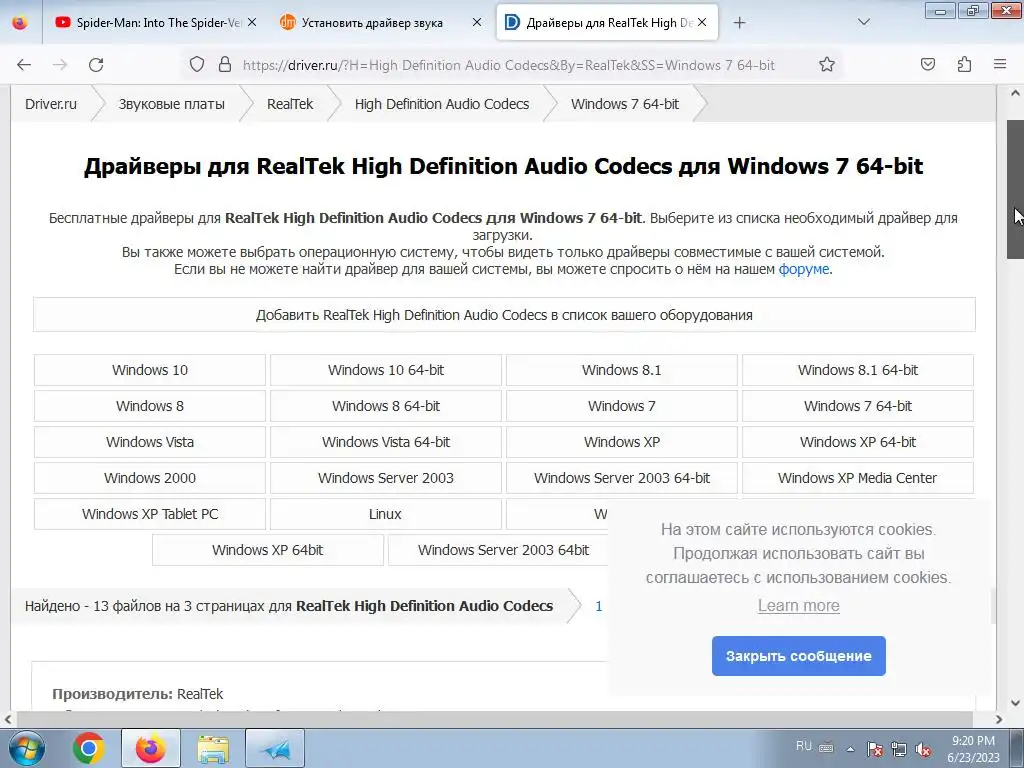Select Windows 8.1 64-bit filter
The height and width of the screenshot is (768, 1024).
[x=858, y=370]
